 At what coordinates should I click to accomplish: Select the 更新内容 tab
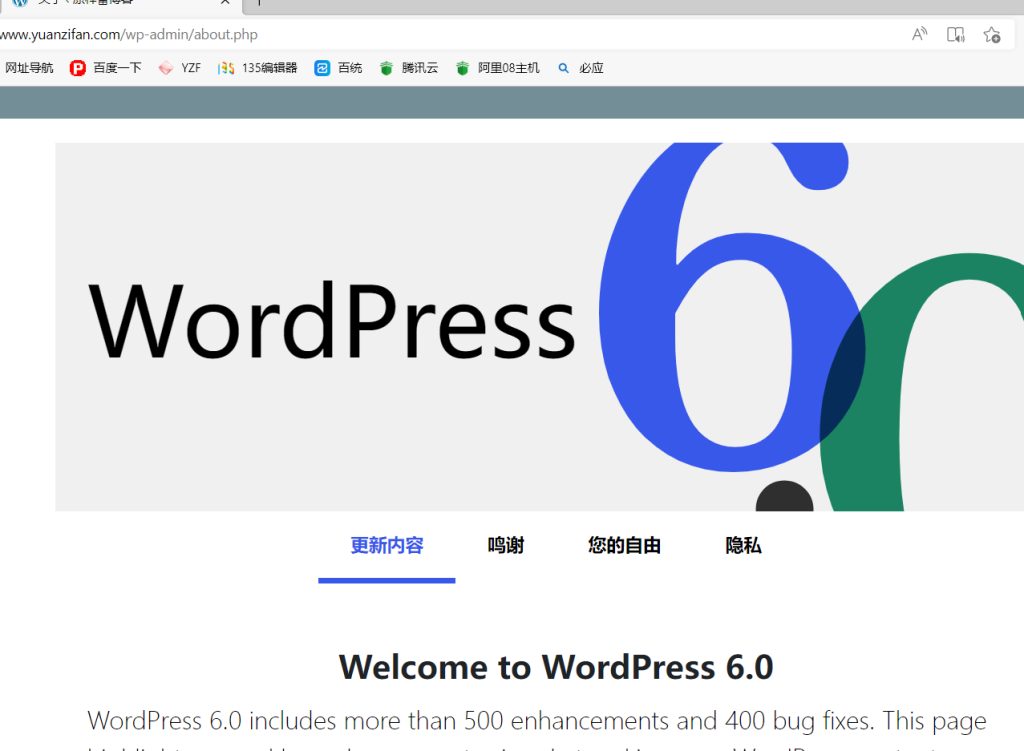click(387, 546)
